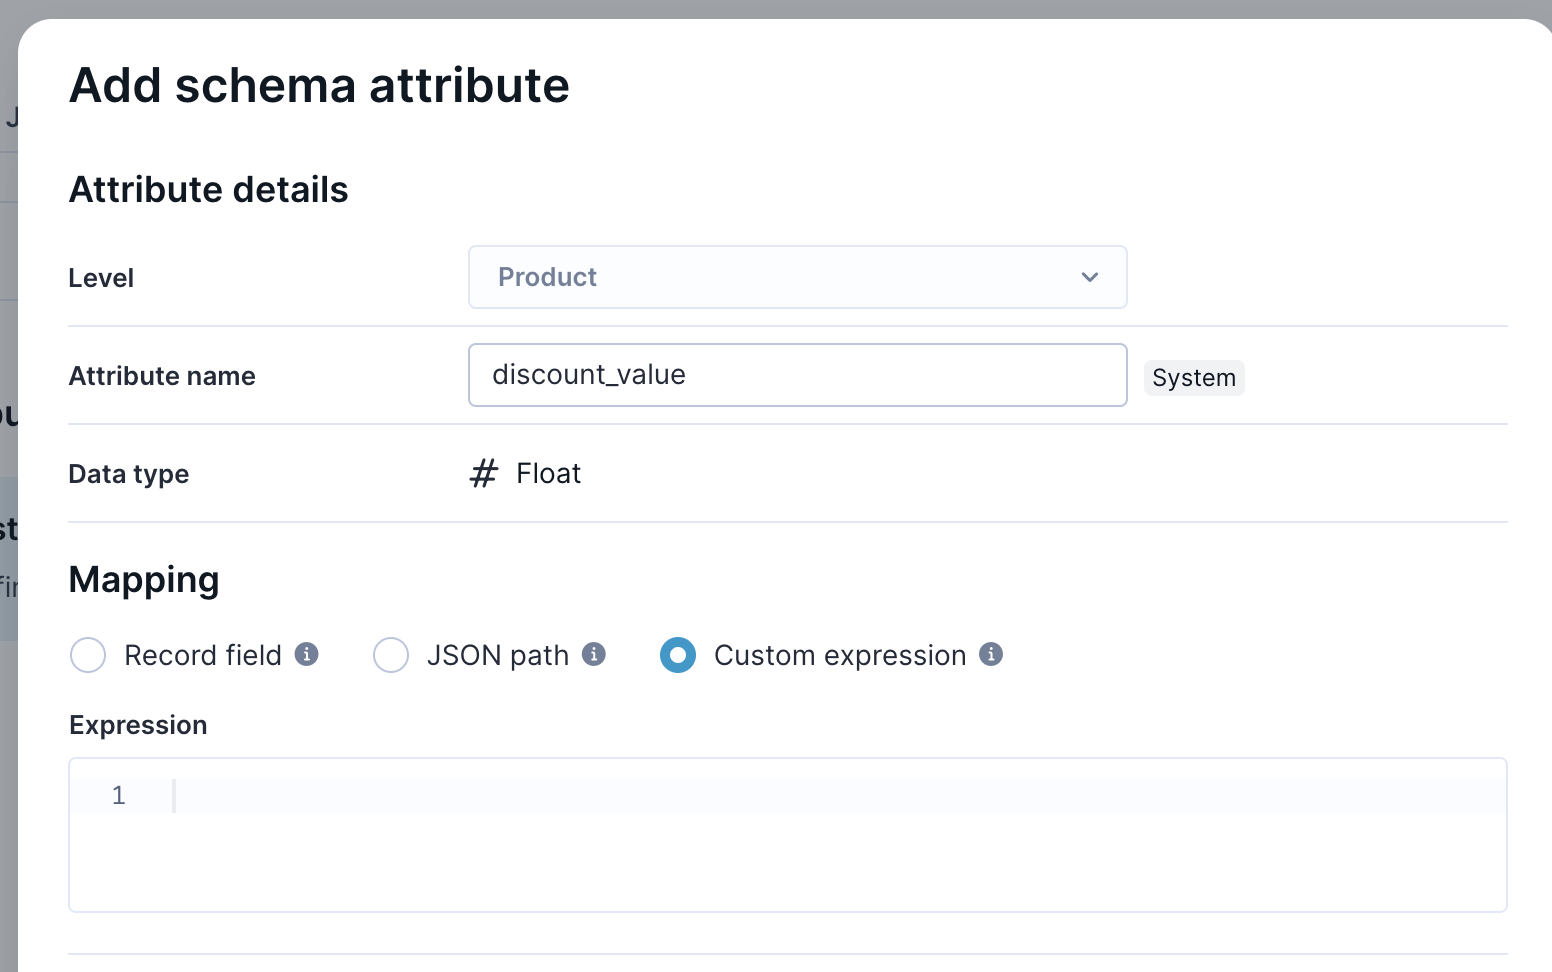Viewport: 1552px width, 972px height.
Task: Click the Mapping section heading
Action: 144,580
